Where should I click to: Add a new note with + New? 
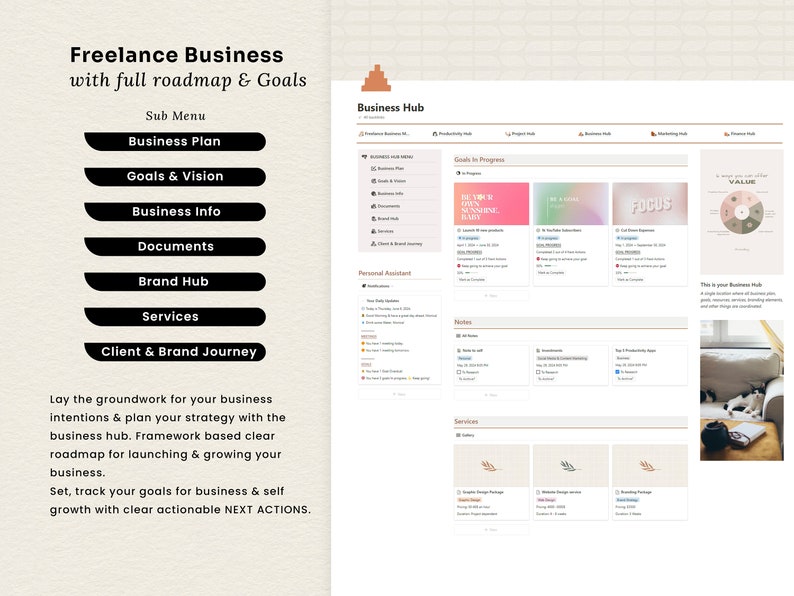[x=491, y=395]
